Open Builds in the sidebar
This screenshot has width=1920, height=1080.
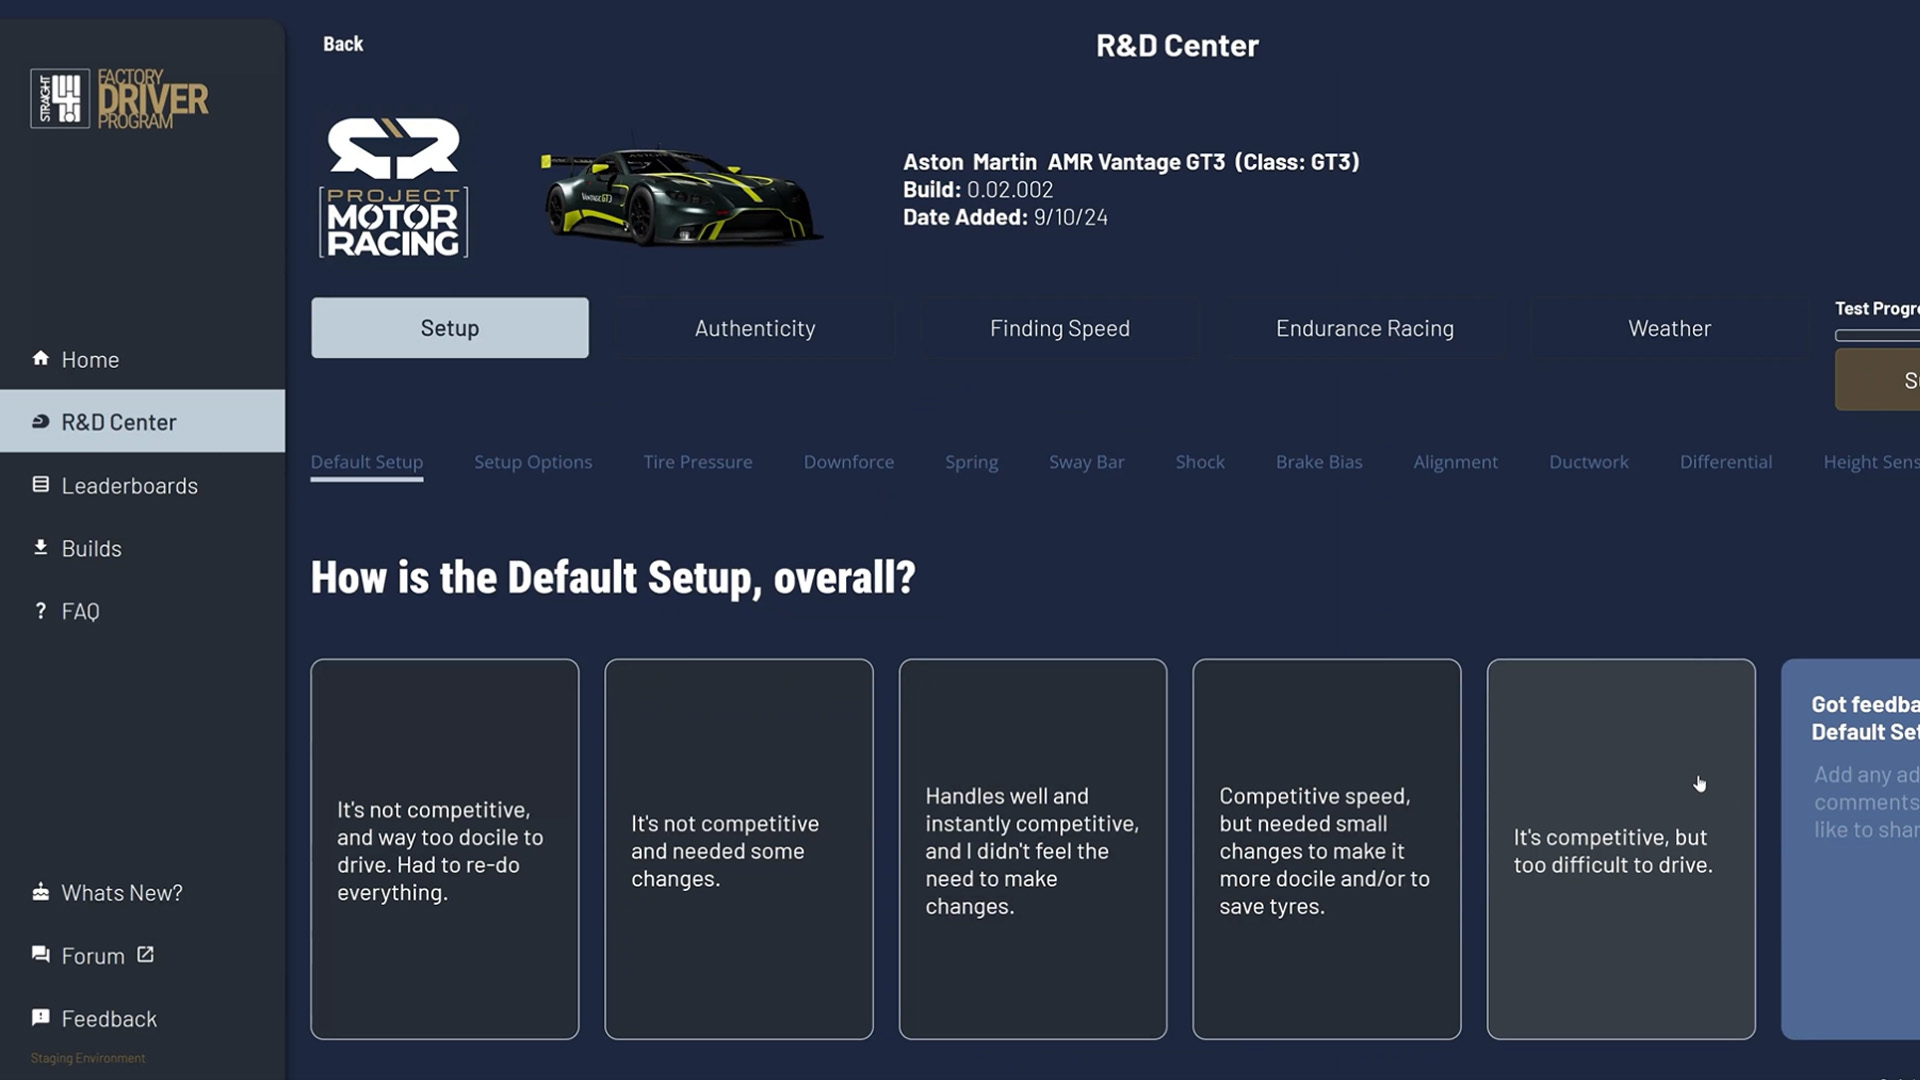coord(142,548)
